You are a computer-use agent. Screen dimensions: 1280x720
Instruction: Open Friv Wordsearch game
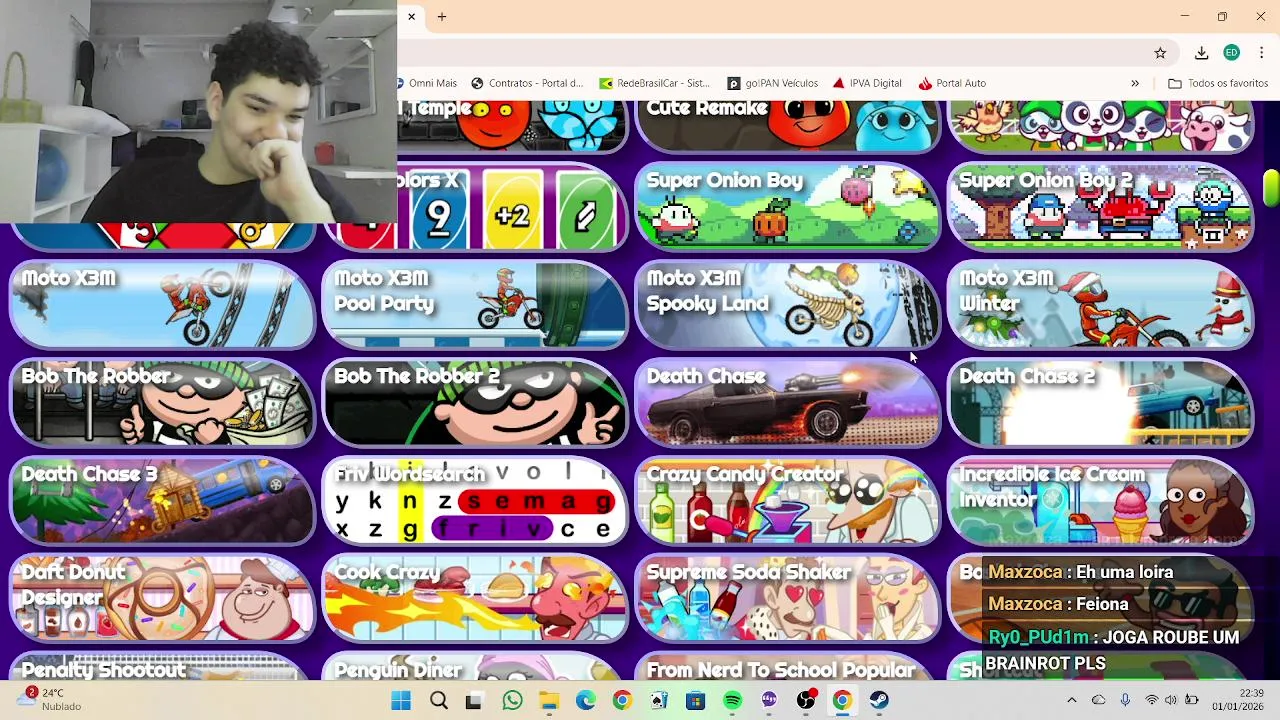tap(475, 502)
